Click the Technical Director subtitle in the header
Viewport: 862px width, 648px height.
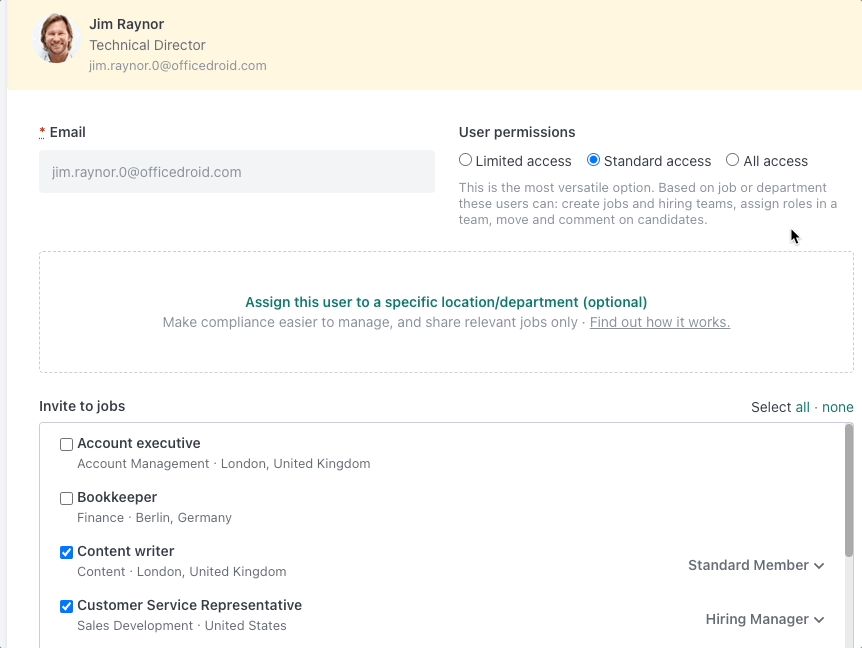147,45
